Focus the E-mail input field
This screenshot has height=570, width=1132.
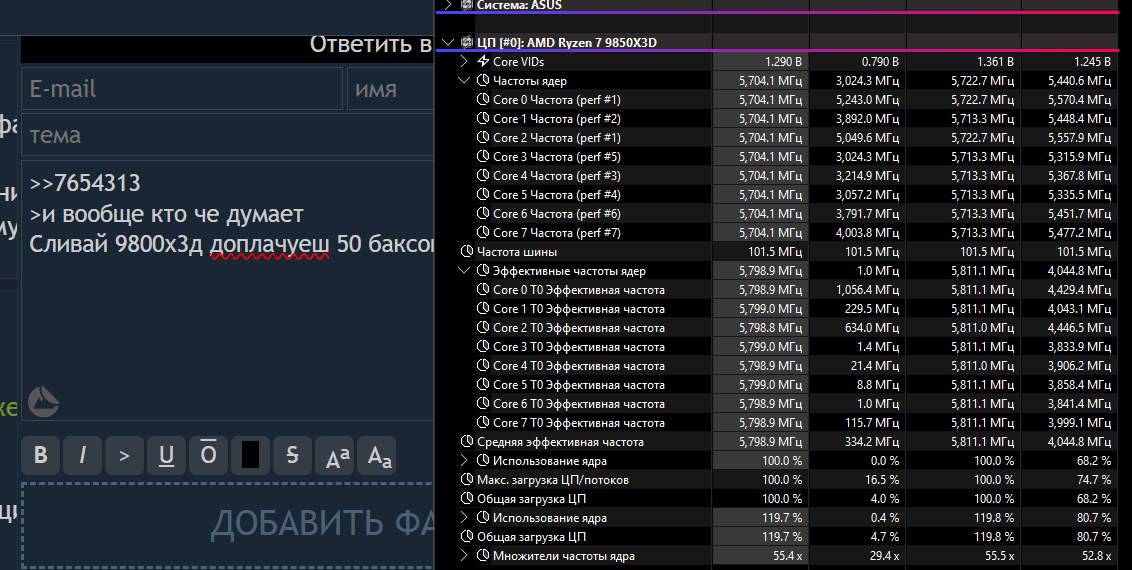[x=182, y=89]
